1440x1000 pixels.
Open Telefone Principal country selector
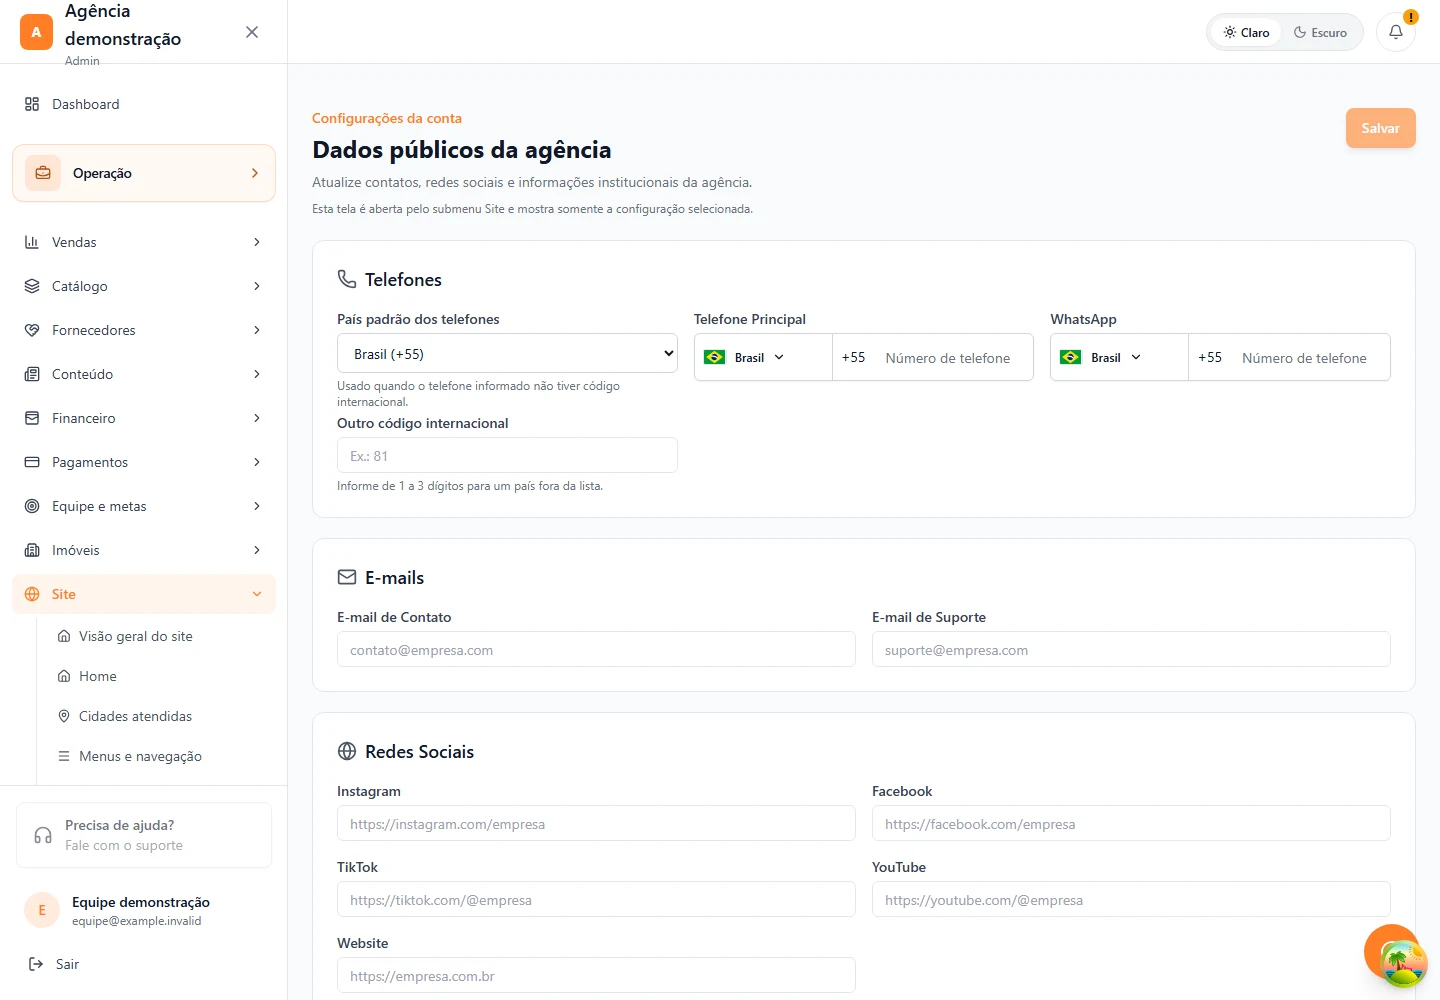pyautogui.click(x=763, y=357)
